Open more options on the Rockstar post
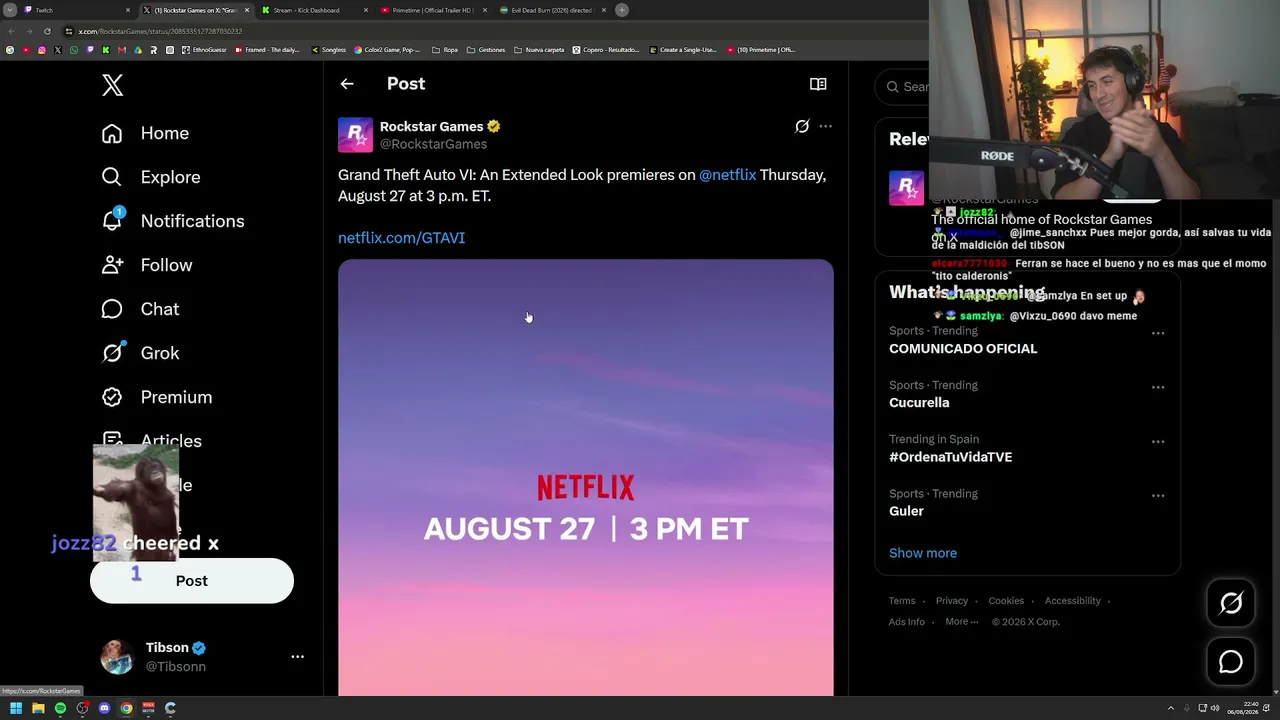Viewport: 1280px width, 720px height. [x=825, y=126]
